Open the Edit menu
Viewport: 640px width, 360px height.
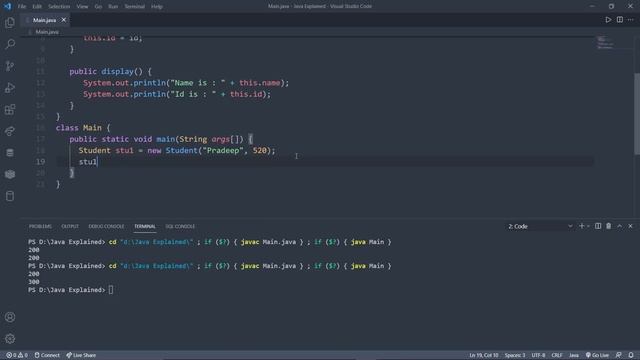(x=37, y=7)
